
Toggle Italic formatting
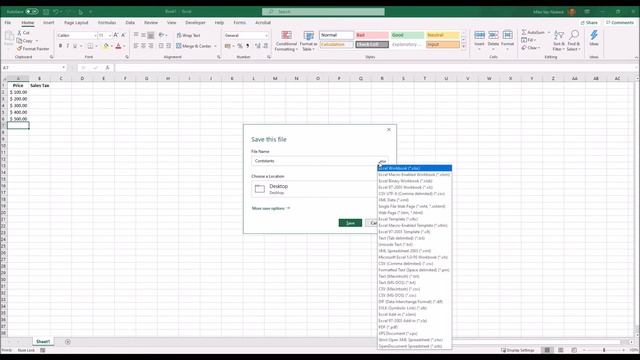[x=68, y=46]
